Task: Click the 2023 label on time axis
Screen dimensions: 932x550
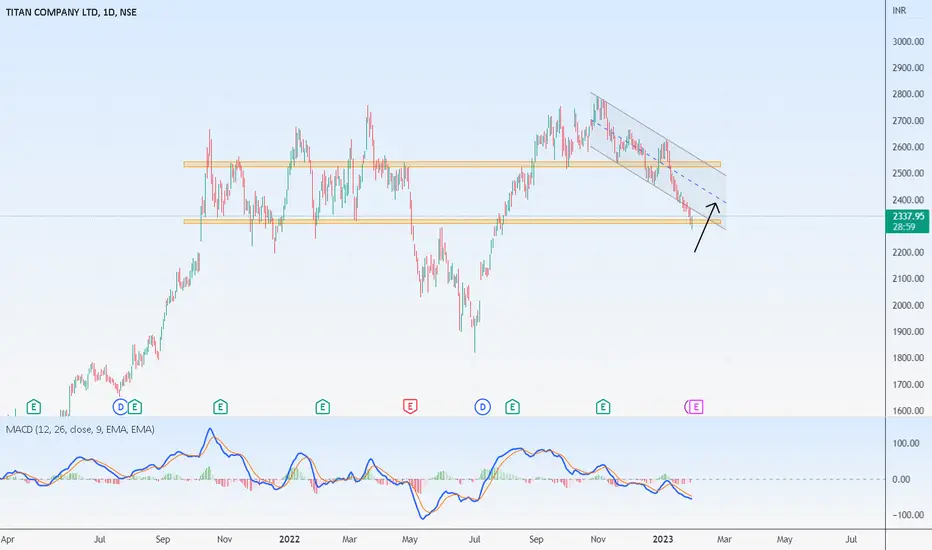Action: pyautogui.click(x=663, y=539)
